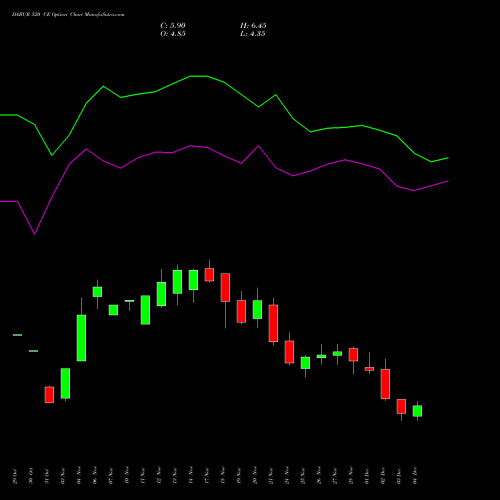The height and width of the screenshot is (500, 500).
Task: Click the open value 'O: 4.85'
Action: pos(173,34)
